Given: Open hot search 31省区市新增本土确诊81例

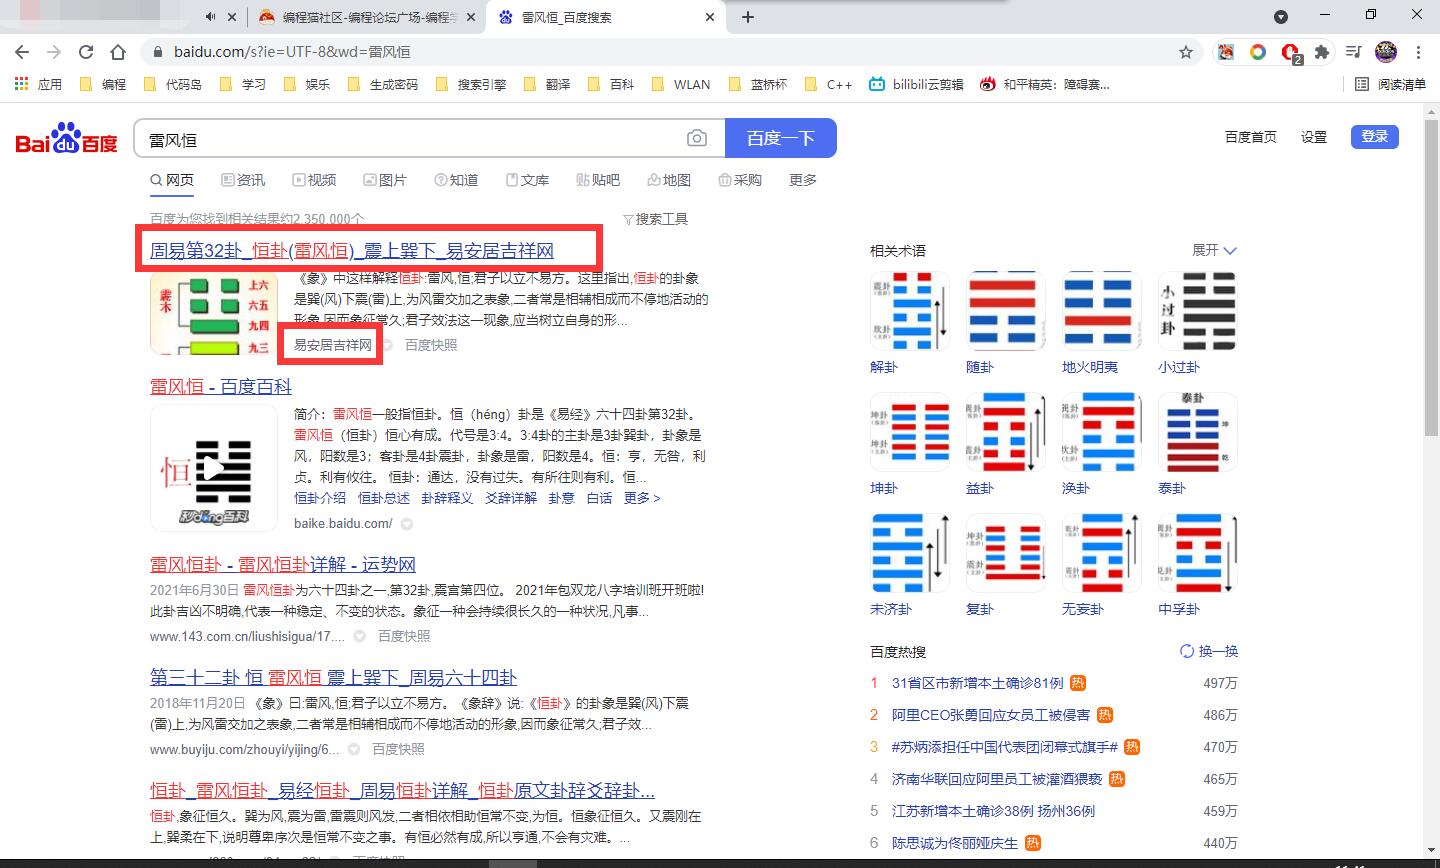Looking at the screenshot, I should [977, 683].
